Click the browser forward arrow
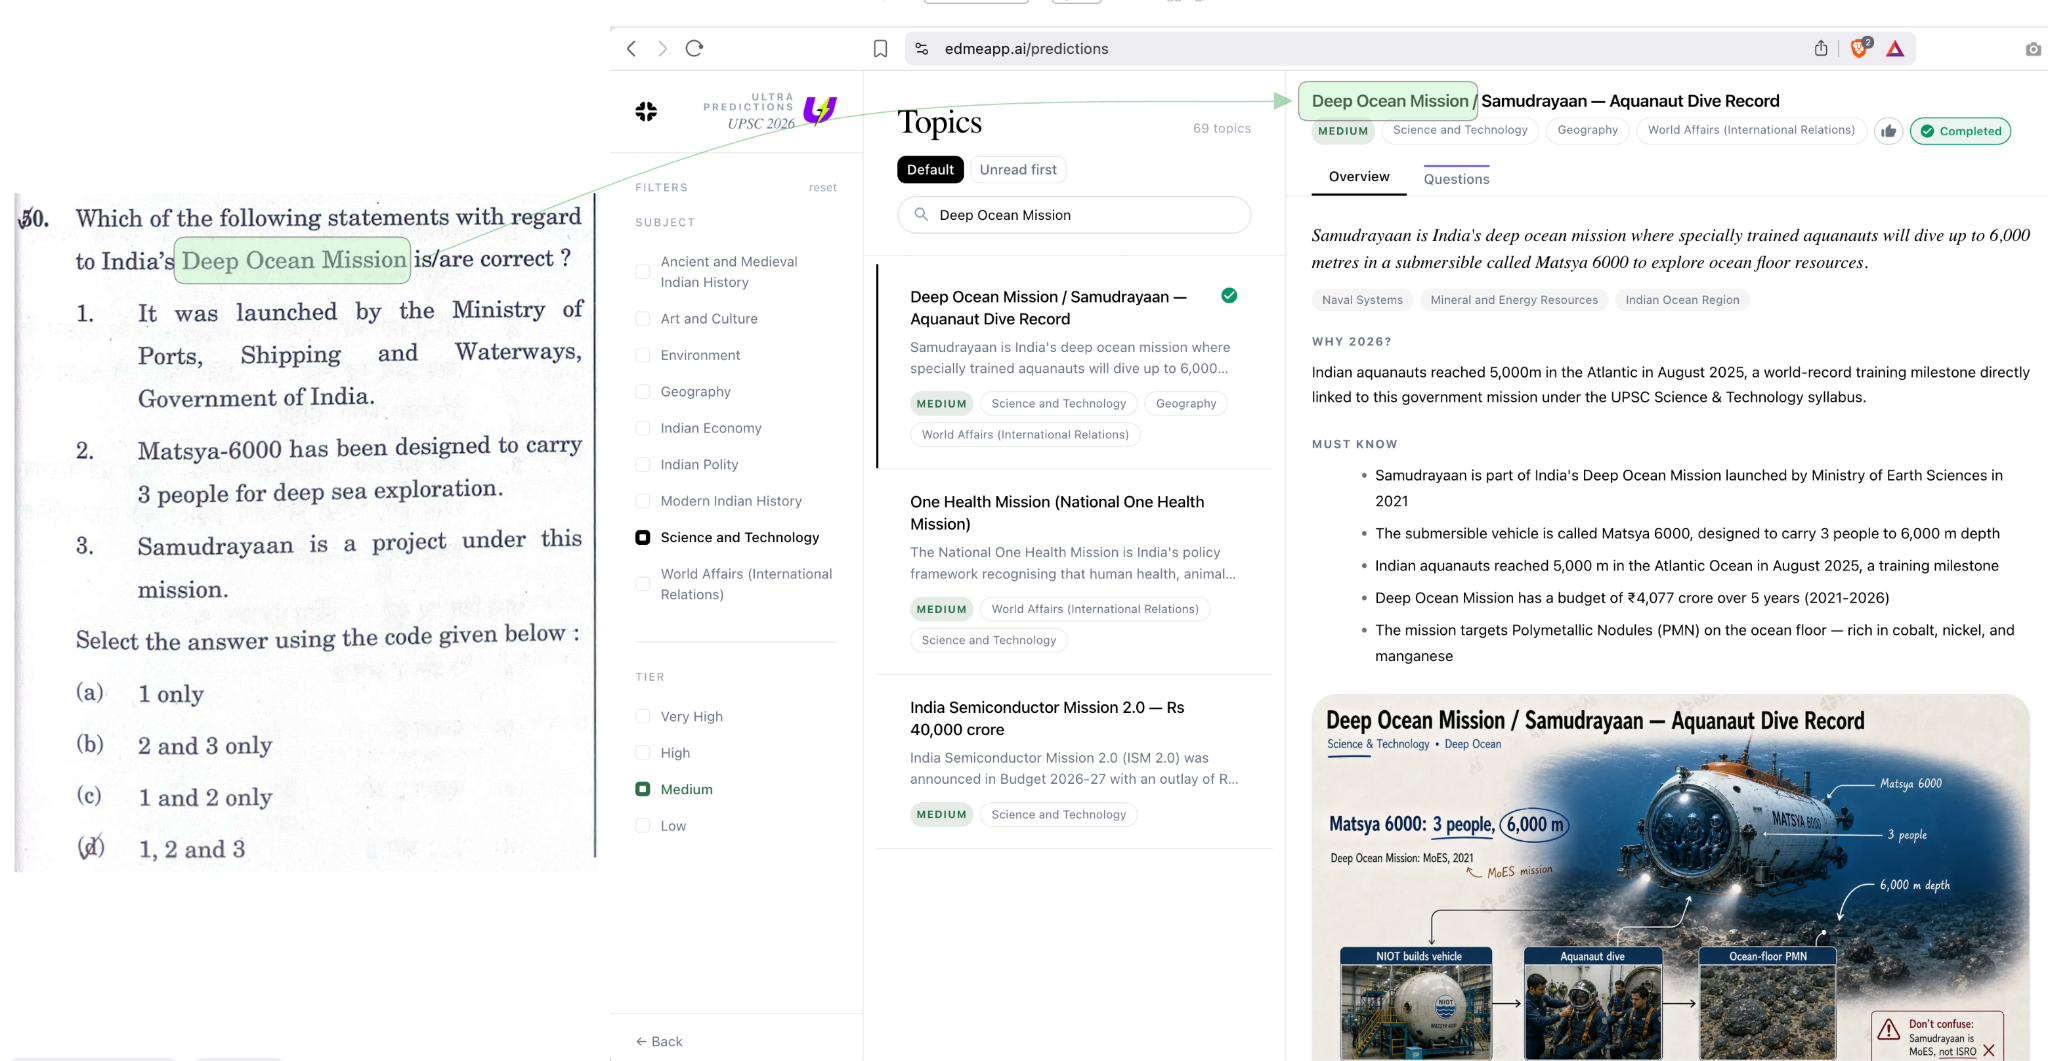2048x1061 pixels. pyautogui.click(x=662, y=48)
